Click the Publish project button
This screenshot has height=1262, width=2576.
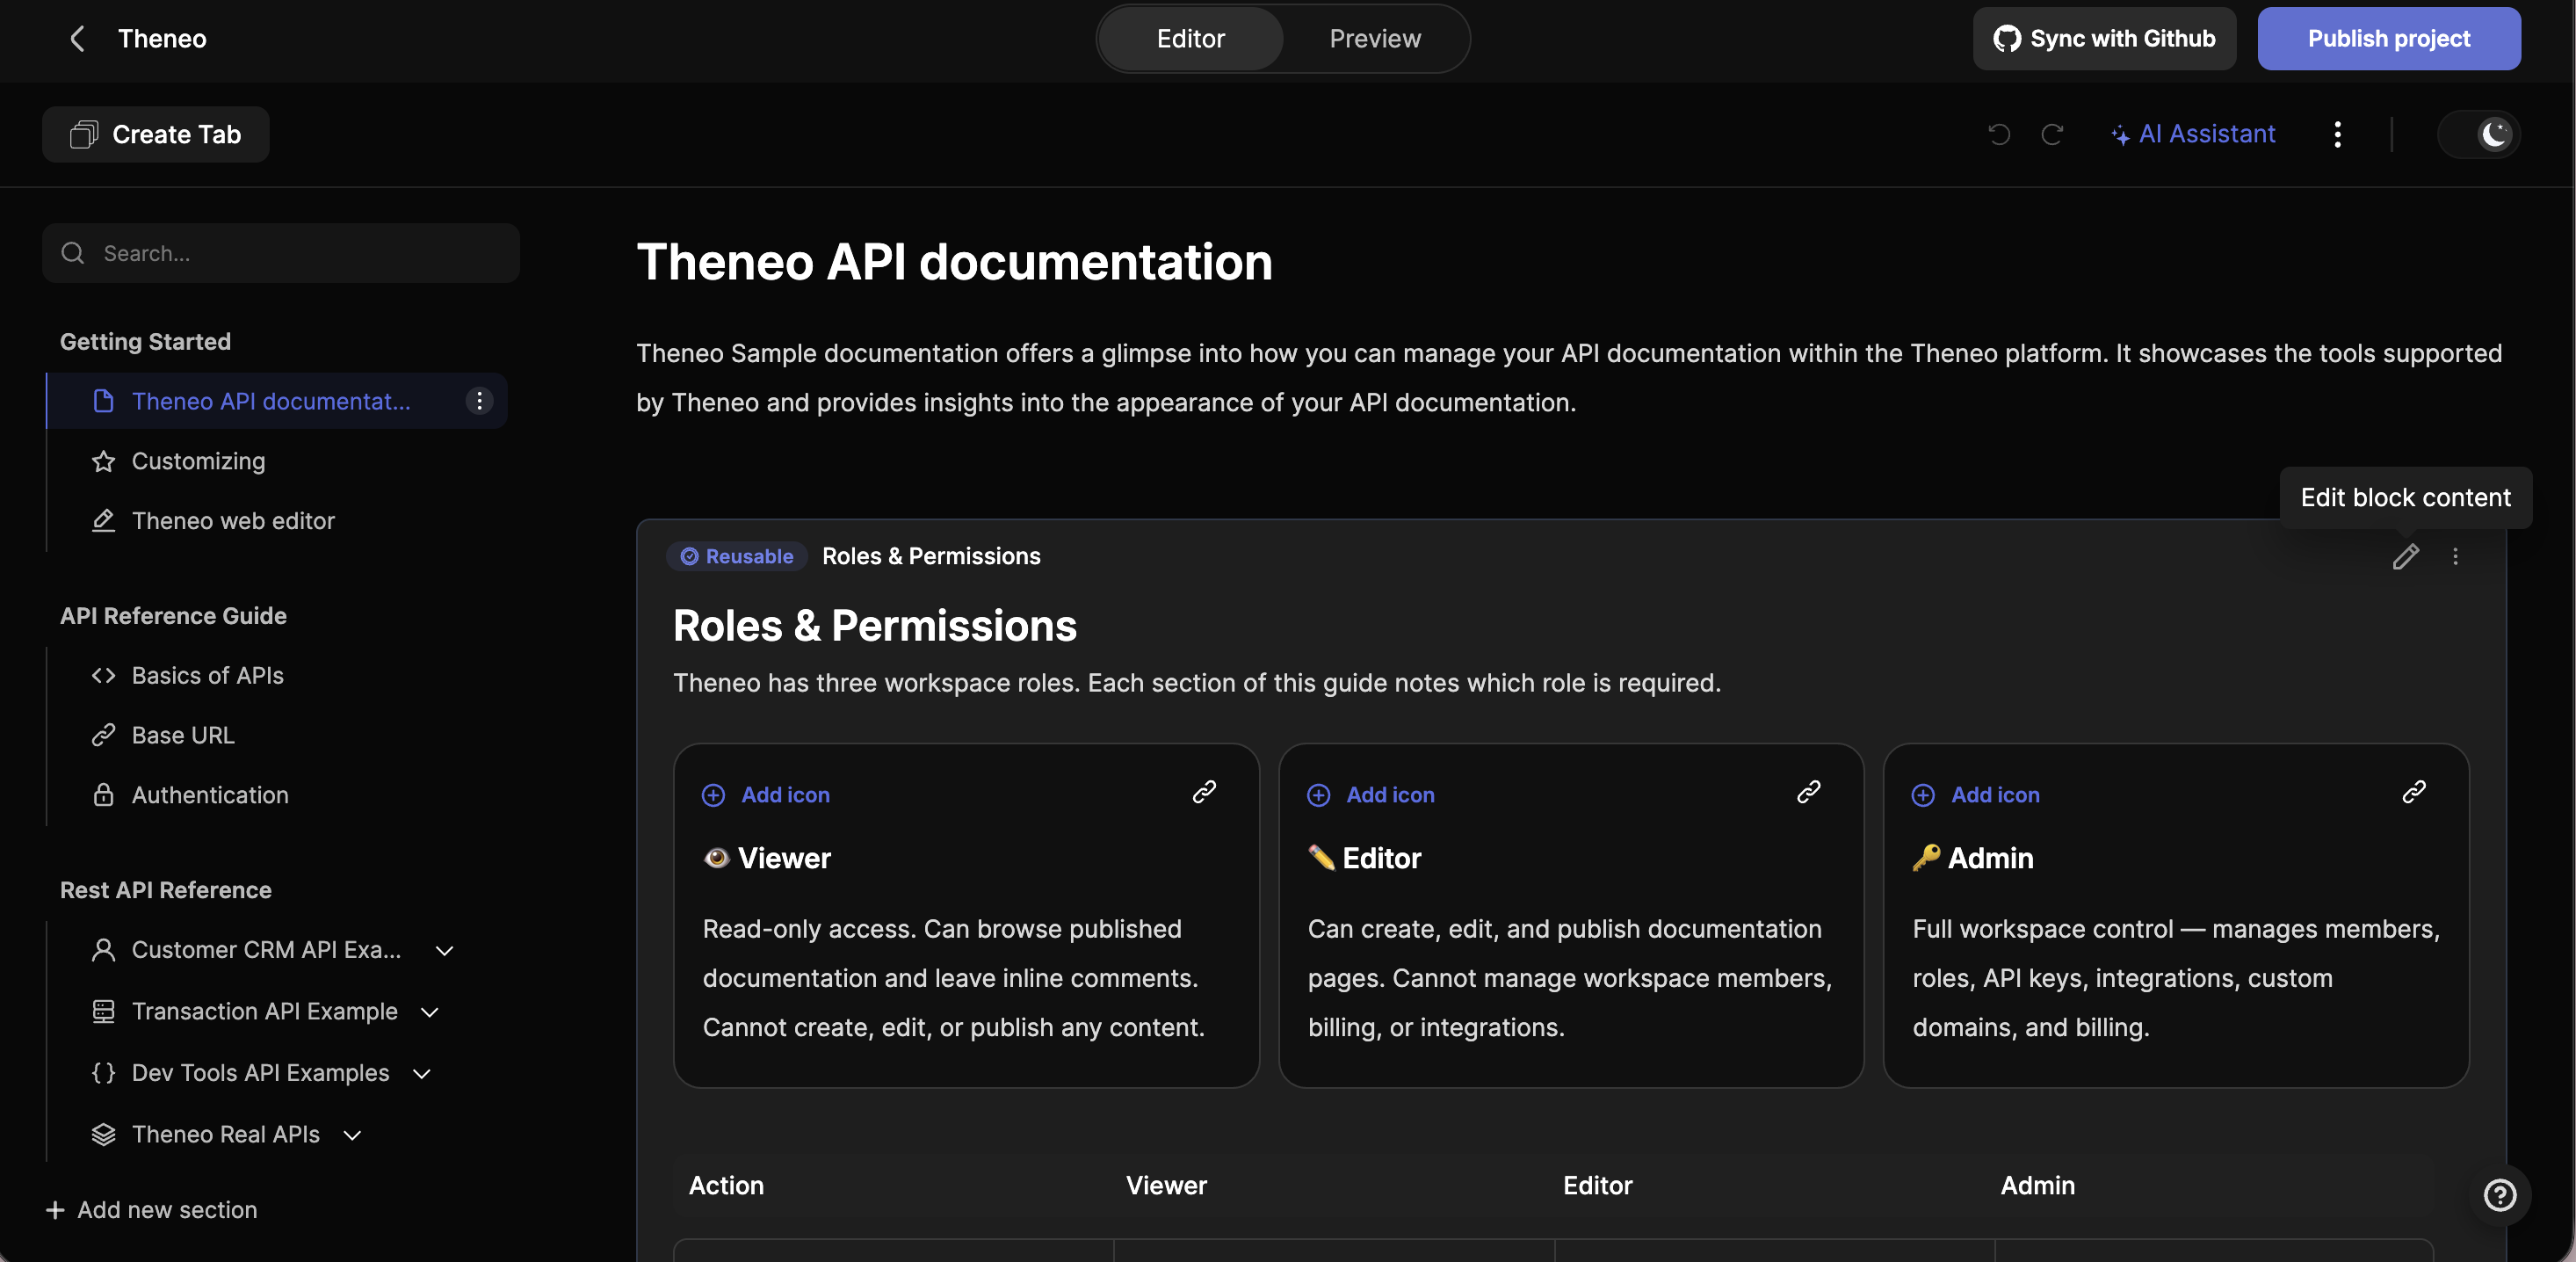click(2389, 39)
